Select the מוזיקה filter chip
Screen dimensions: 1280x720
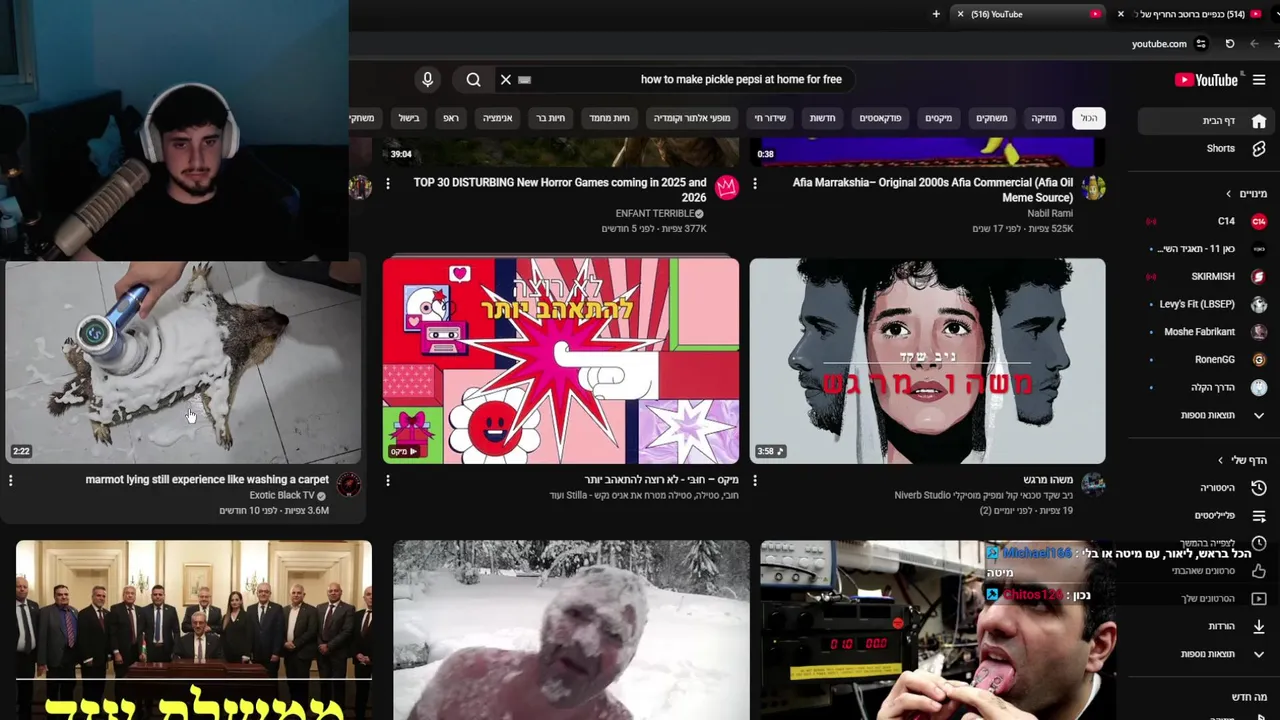pos(1044,118)
